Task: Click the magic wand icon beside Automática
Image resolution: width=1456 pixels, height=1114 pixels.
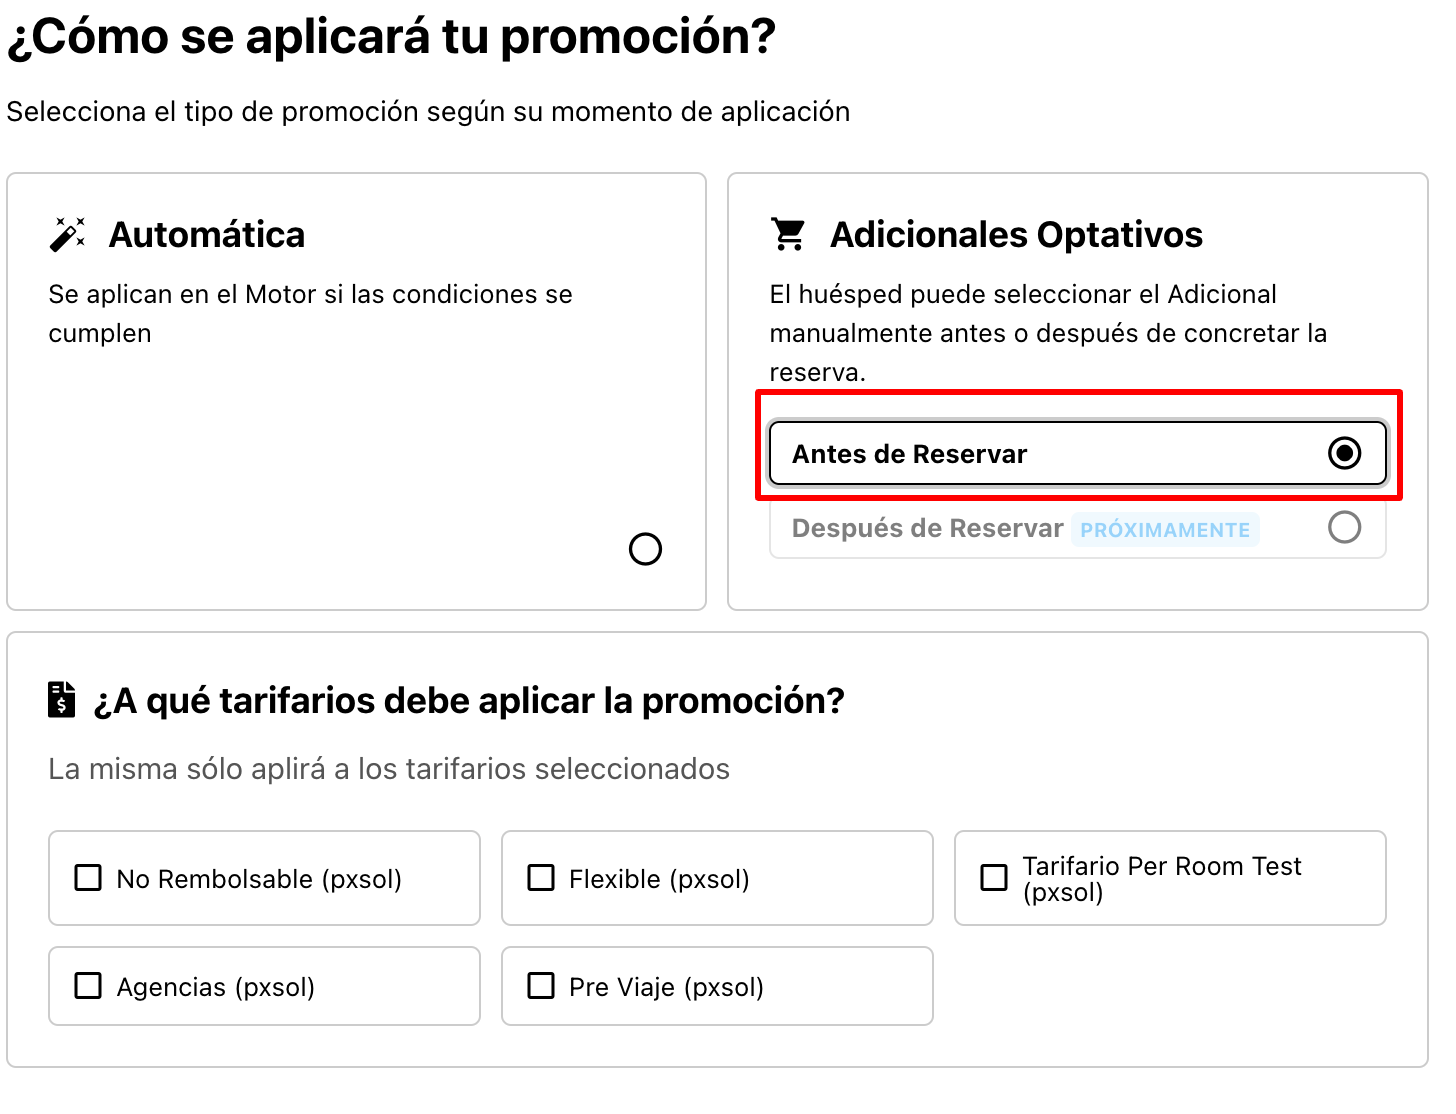Action: coord(67,234)
